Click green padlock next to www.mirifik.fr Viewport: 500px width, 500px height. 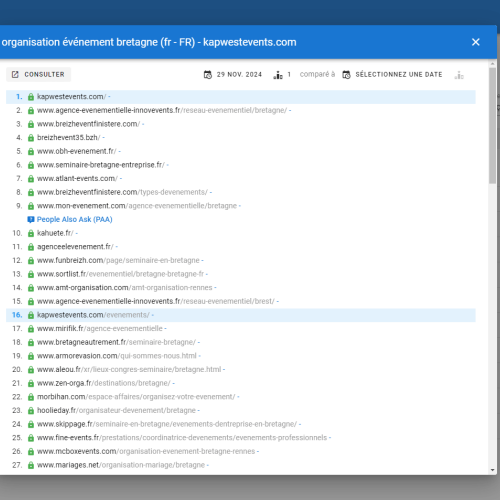pos(31,329)
